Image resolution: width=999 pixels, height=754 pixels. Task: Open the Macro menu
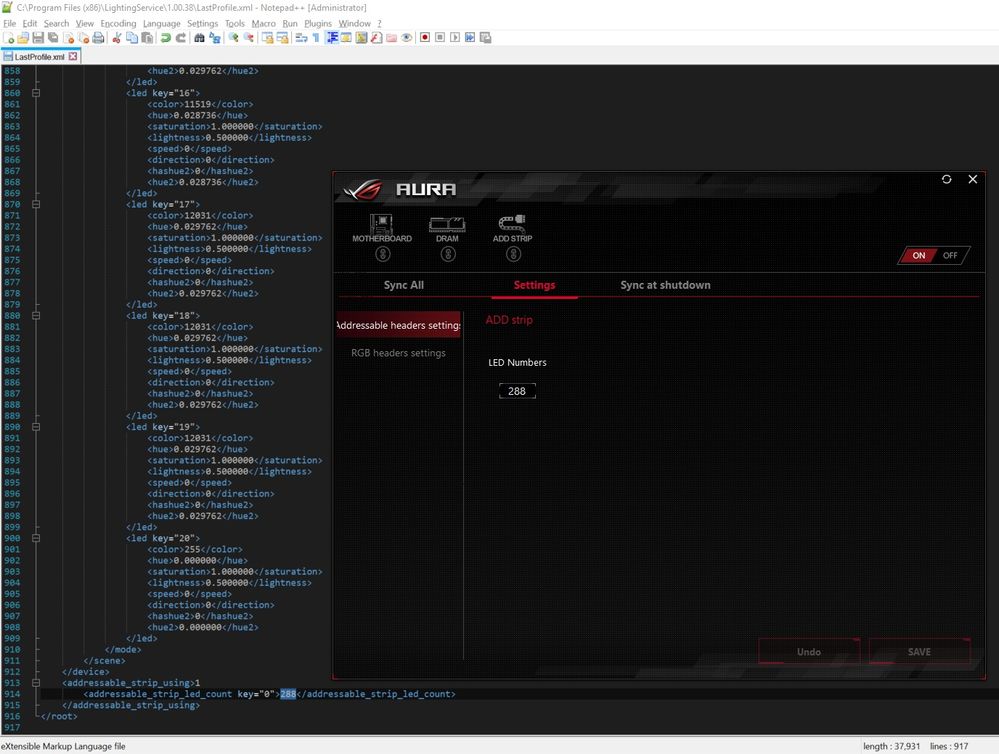point(263,24)
